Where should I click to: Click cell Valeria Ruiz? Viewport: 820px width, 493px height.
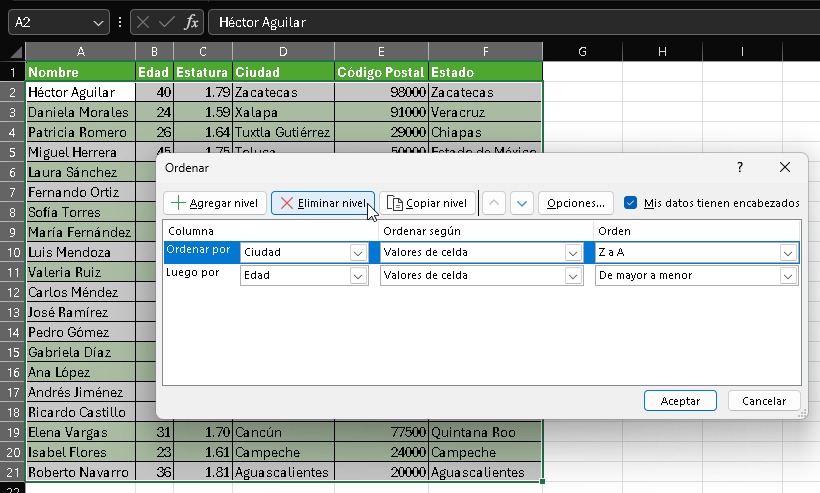[81, 272]
